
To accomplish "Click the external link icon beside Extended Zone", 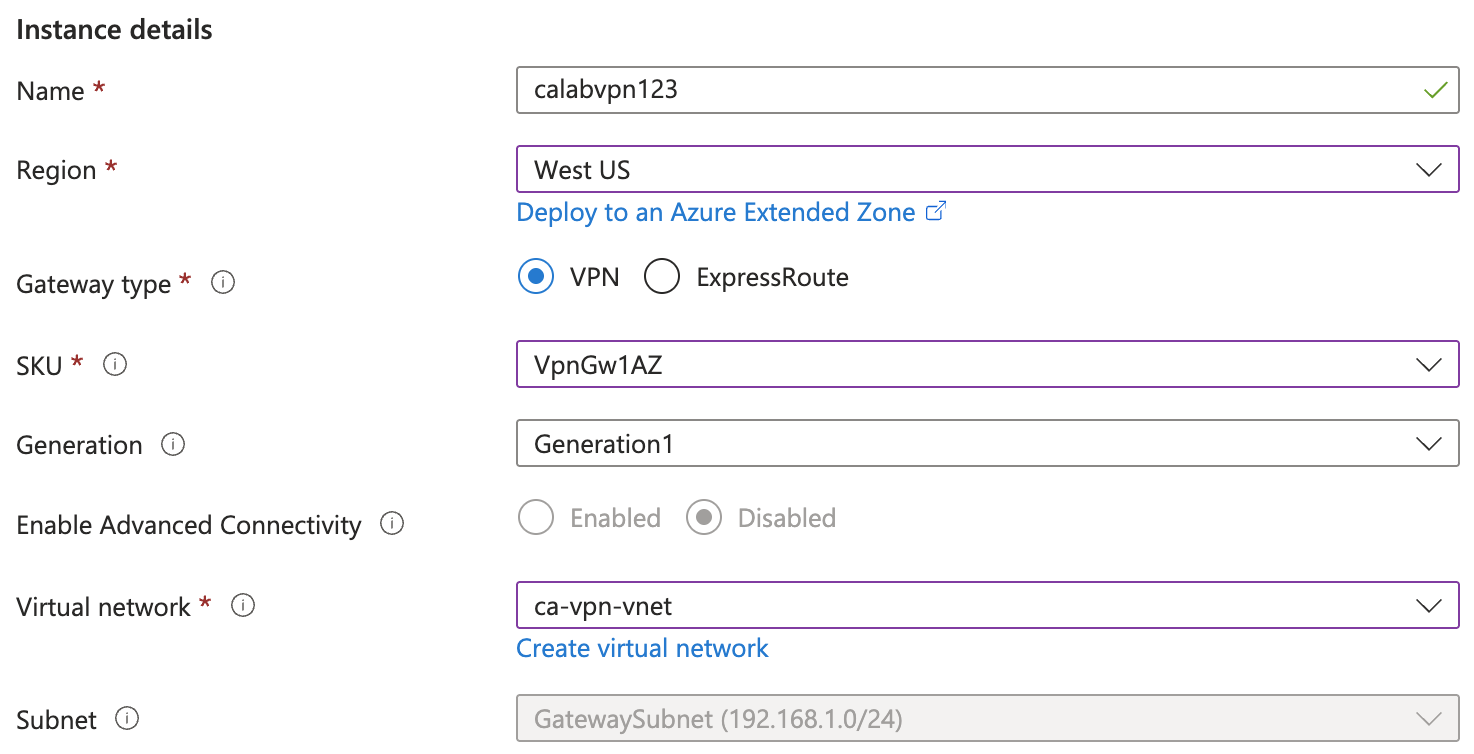I will [936, 212].
